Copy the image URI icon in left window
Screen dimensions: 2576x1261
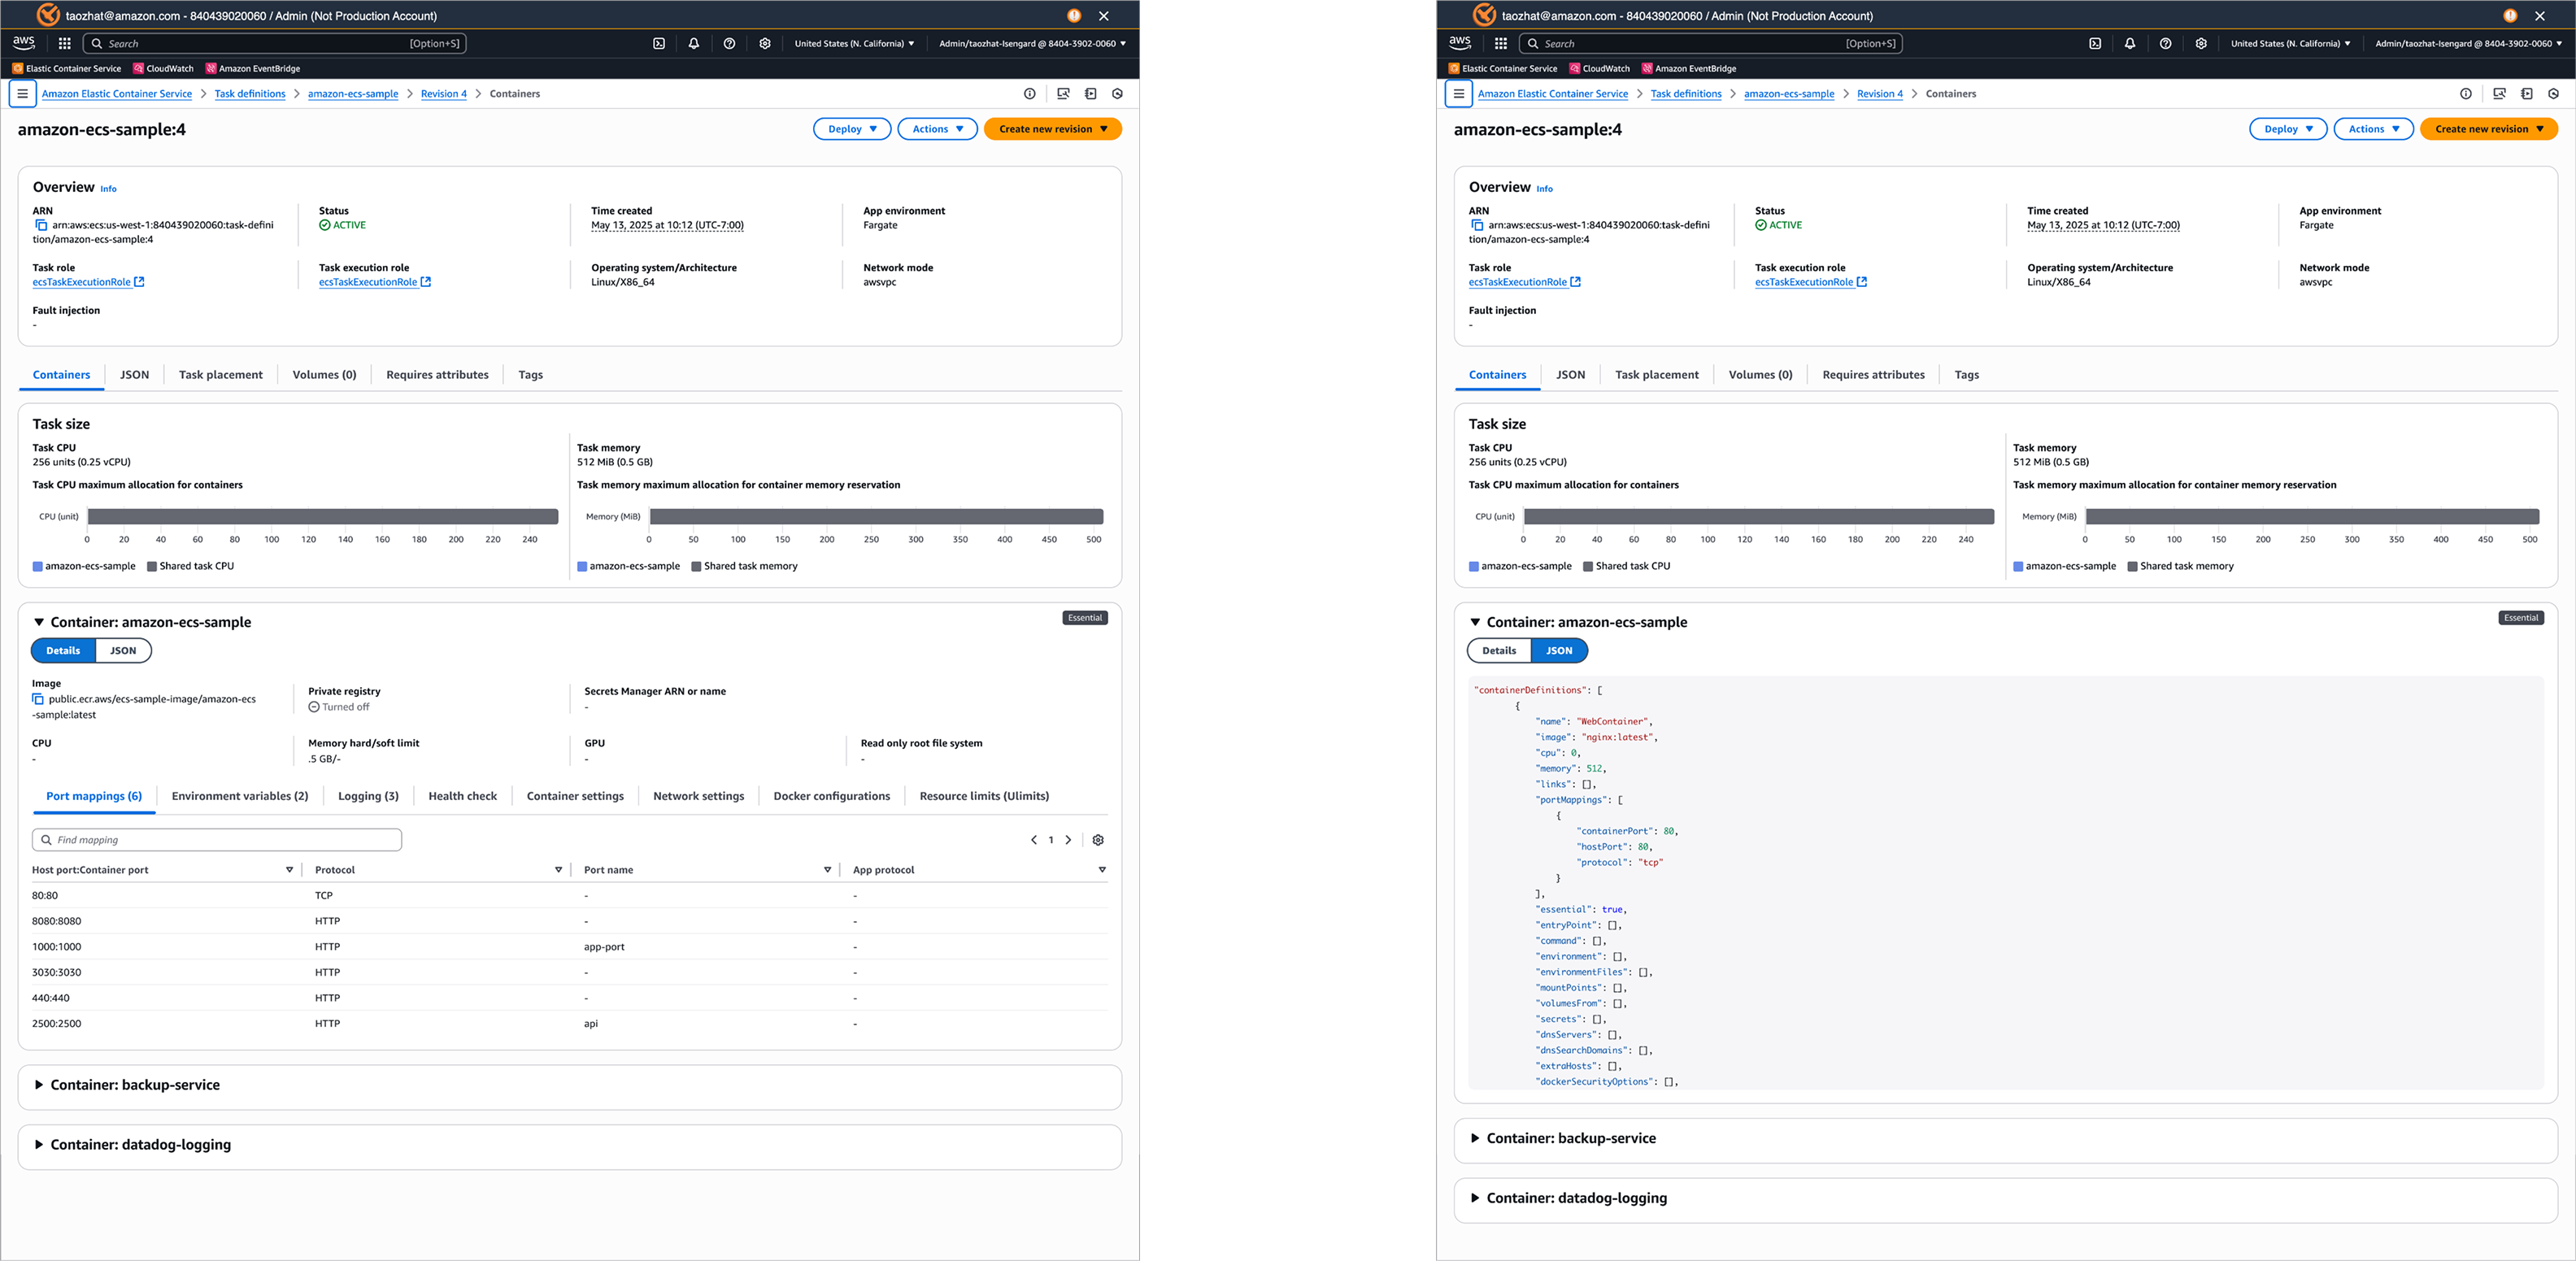(x=38, y=699)
